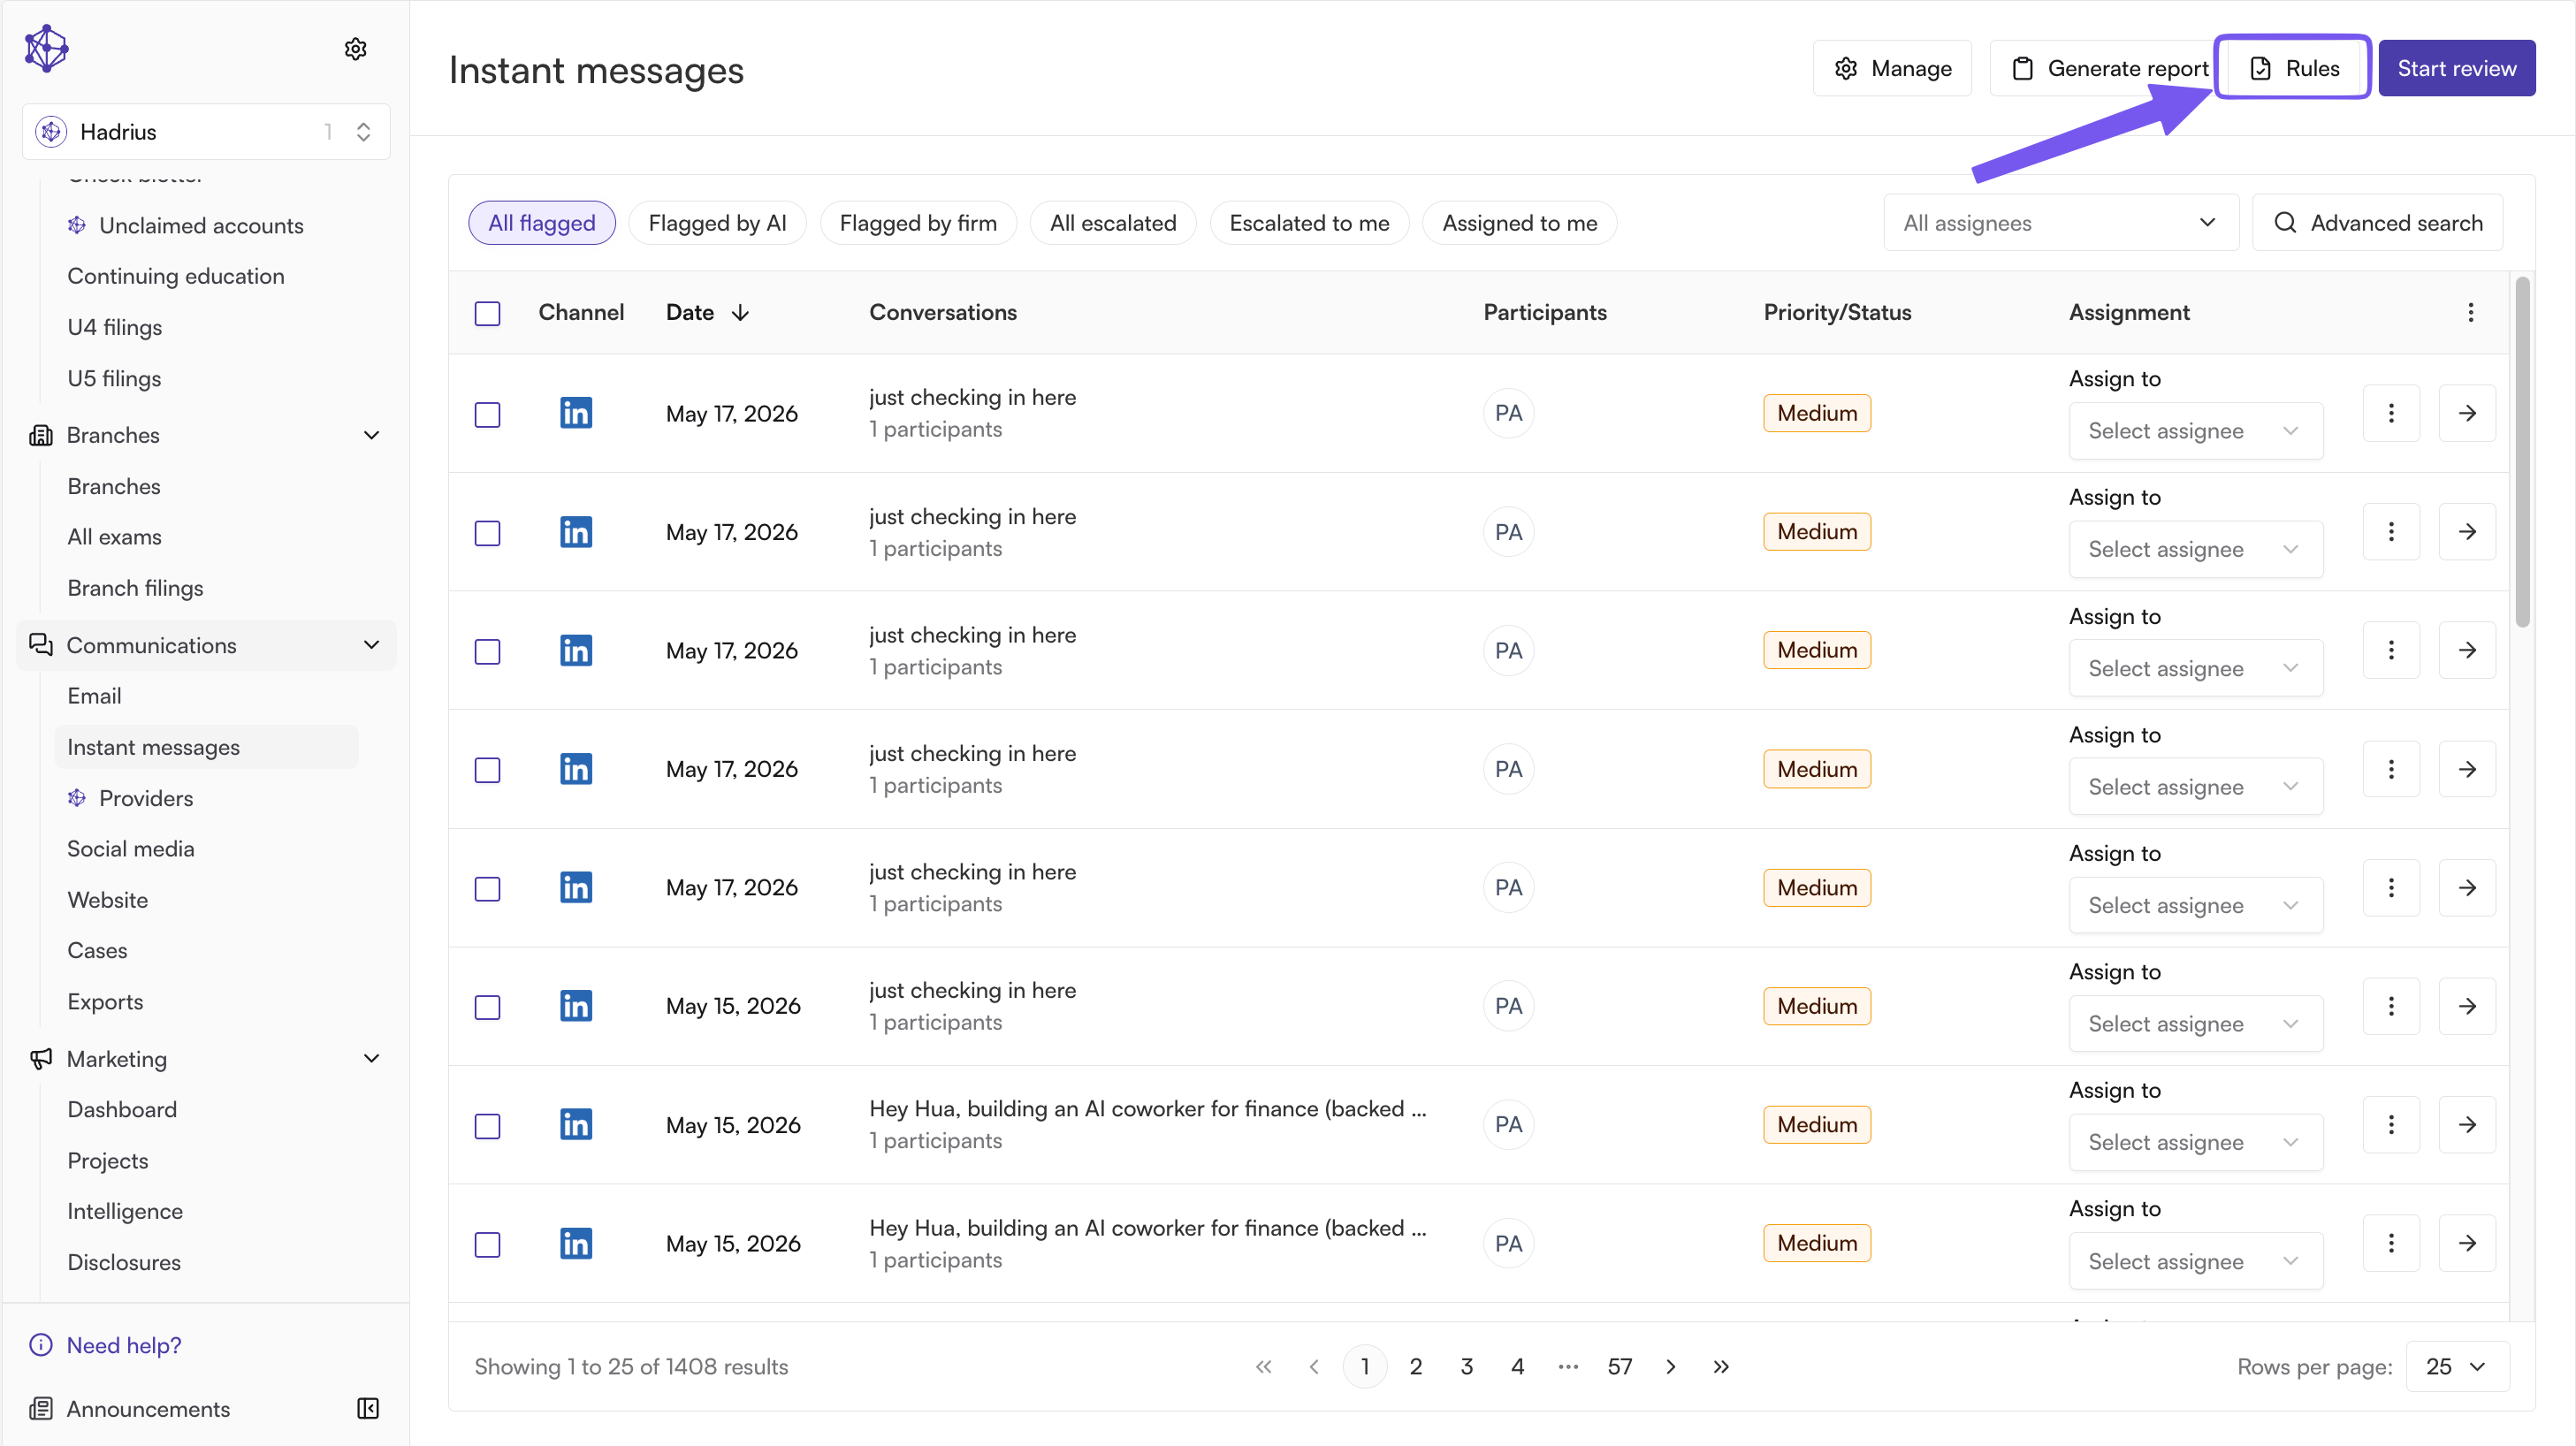The image size is (2576, 1446).
Task: Select the Escalated to me filter
Action: pyautogui.click(x=1308, y=223)
